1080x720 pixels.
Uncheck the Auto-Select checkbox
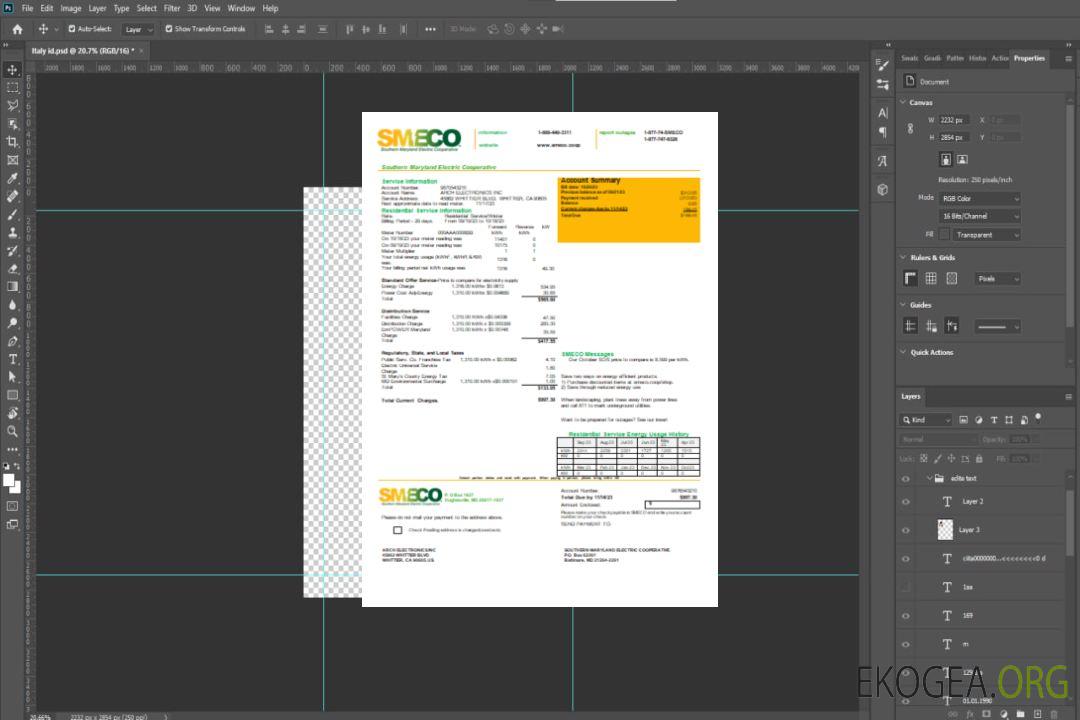tap(71, 29)
